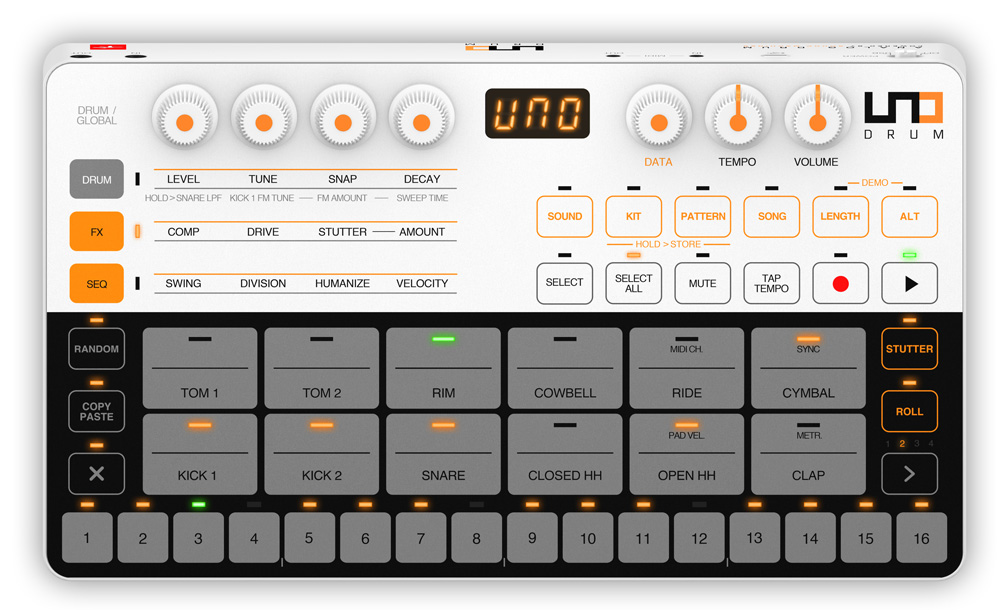The width and height of the screenshot is (1000, 610).
Task: Hit the CLOSED HH pad
Action: point(565,455)
